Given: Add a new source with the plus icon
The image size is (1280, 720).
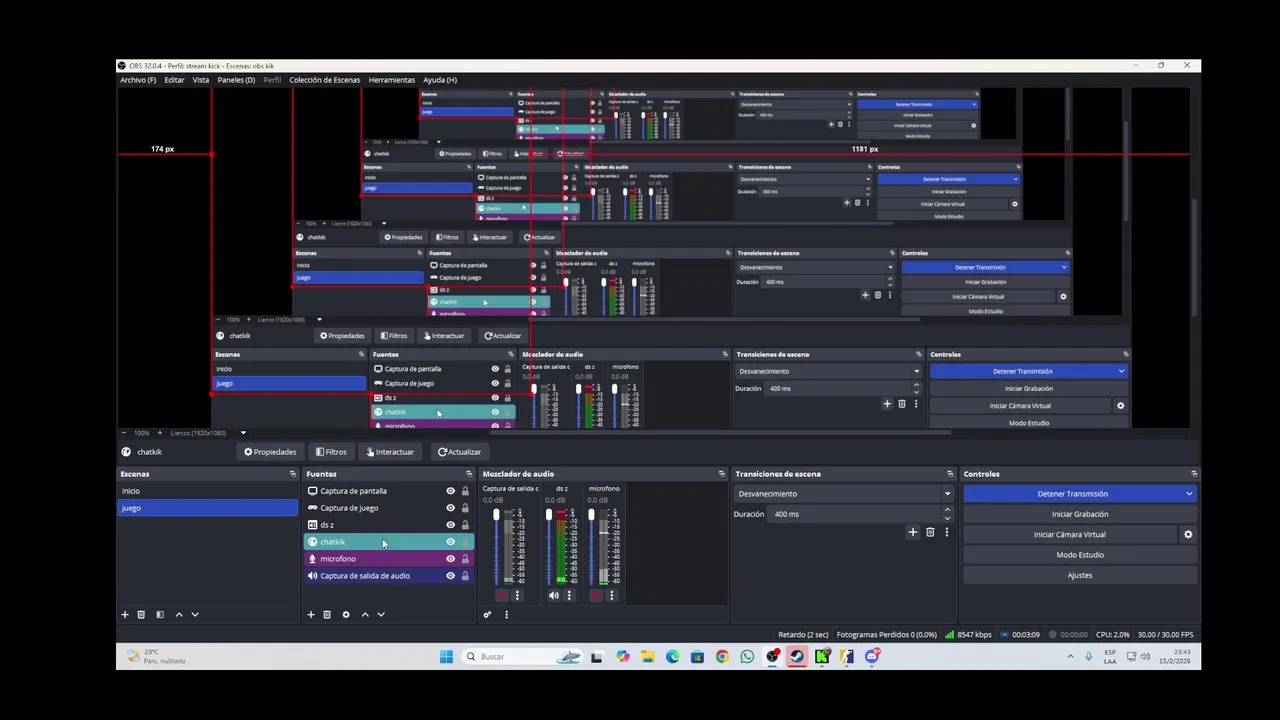Looking at the screenshot, I should pos(311,614).
